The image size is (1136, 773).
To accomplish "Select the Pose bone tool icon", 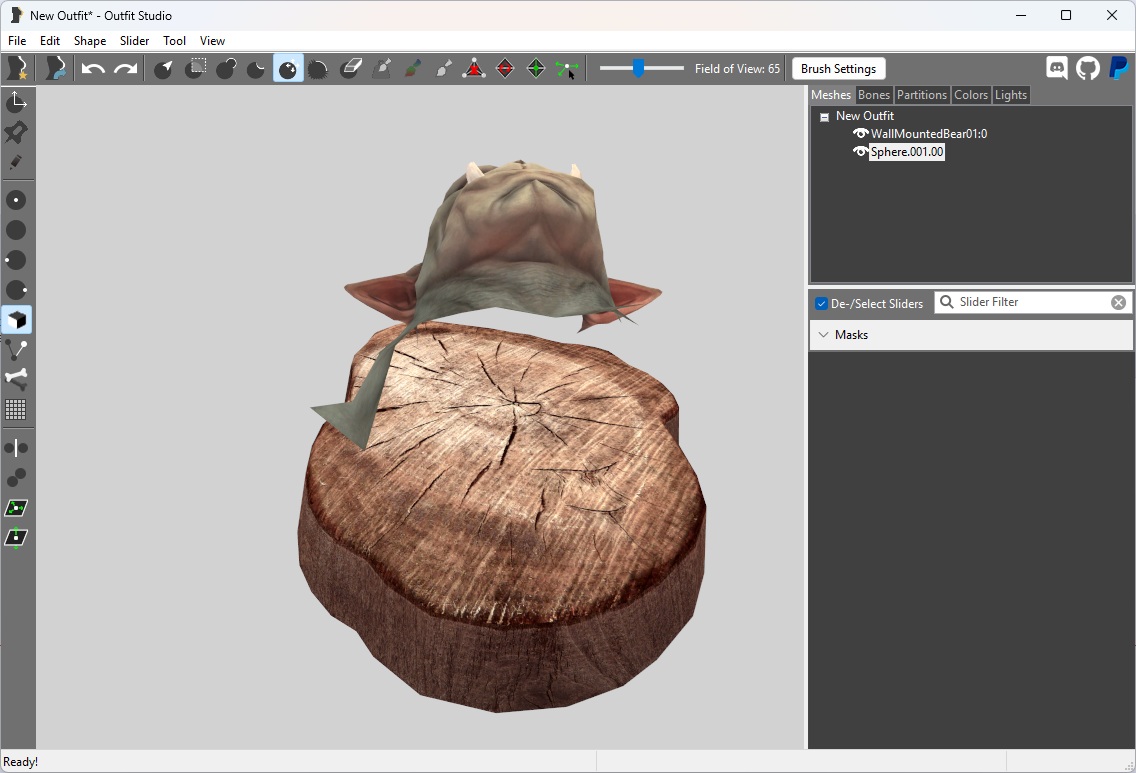I will [x=16, y=378].
